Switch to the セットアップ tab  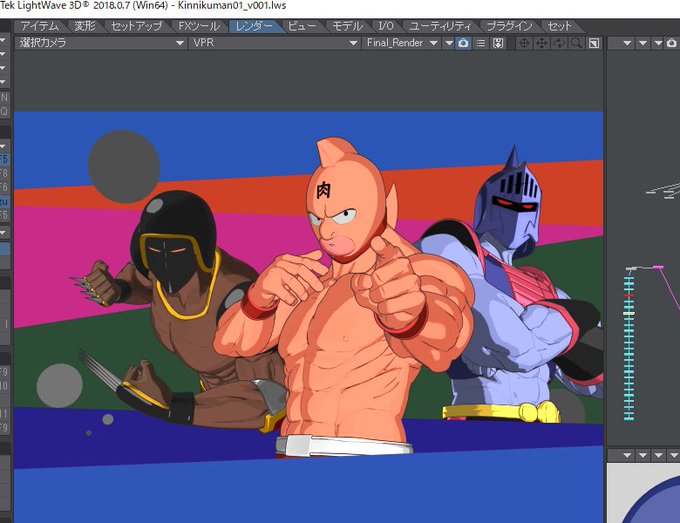(137, 26)
